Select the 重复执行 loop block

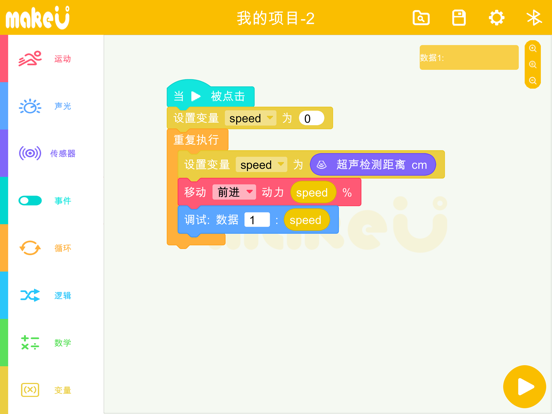[196, 140]
